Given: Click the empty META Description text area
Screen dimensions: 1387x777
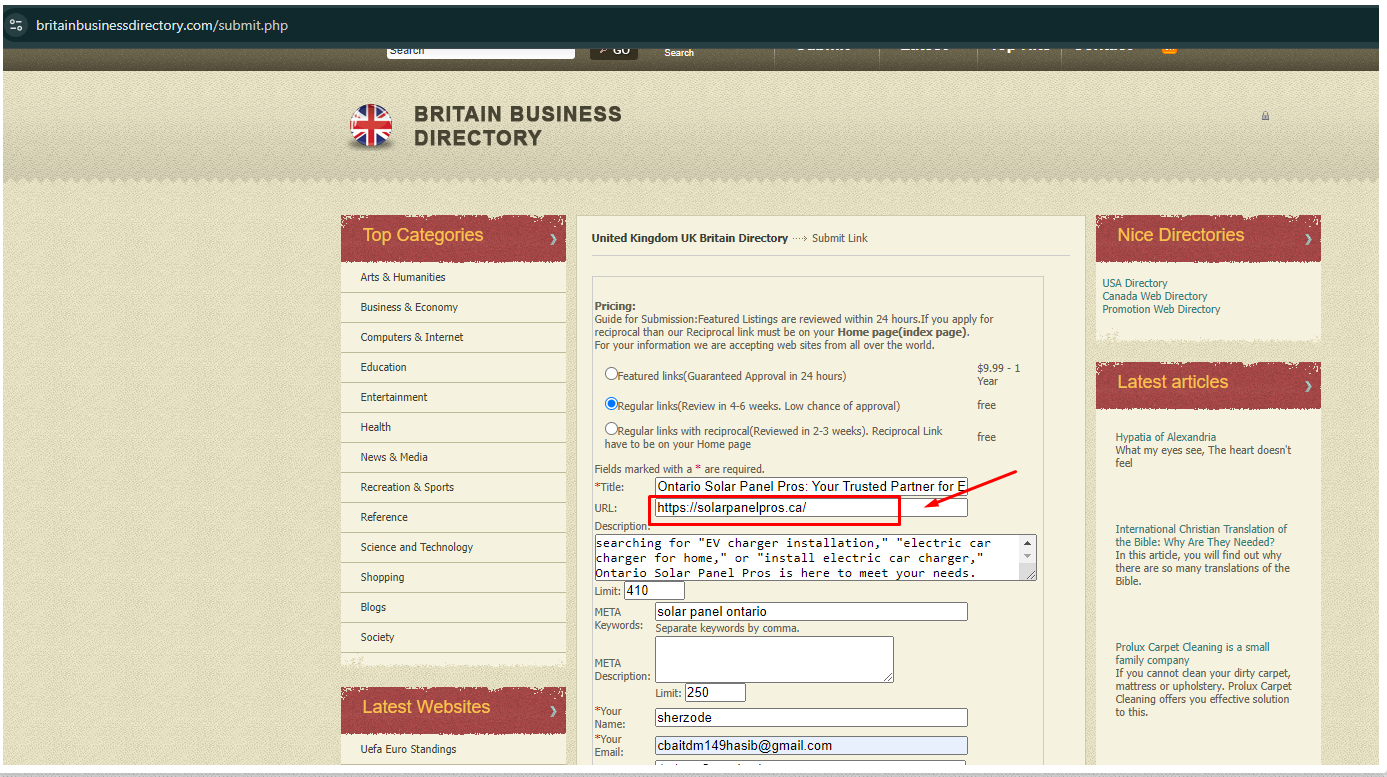Looking at the screenshot, I should pyautogui.click(x=774, y=659).
